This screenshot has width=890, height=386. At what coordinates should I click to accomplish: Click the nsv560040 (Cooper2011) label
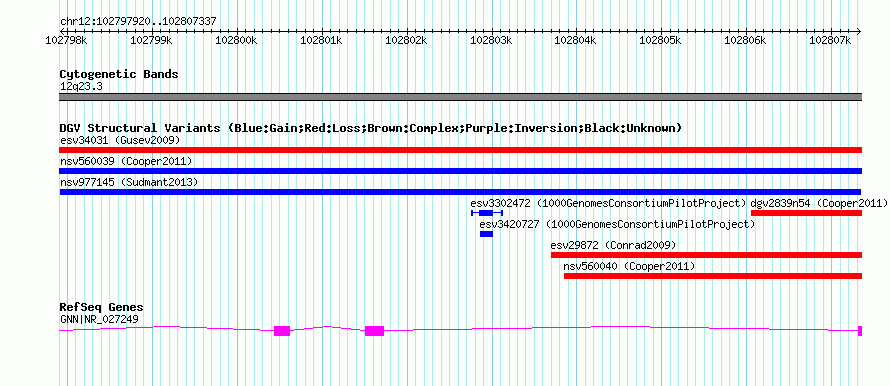(629, 266)
